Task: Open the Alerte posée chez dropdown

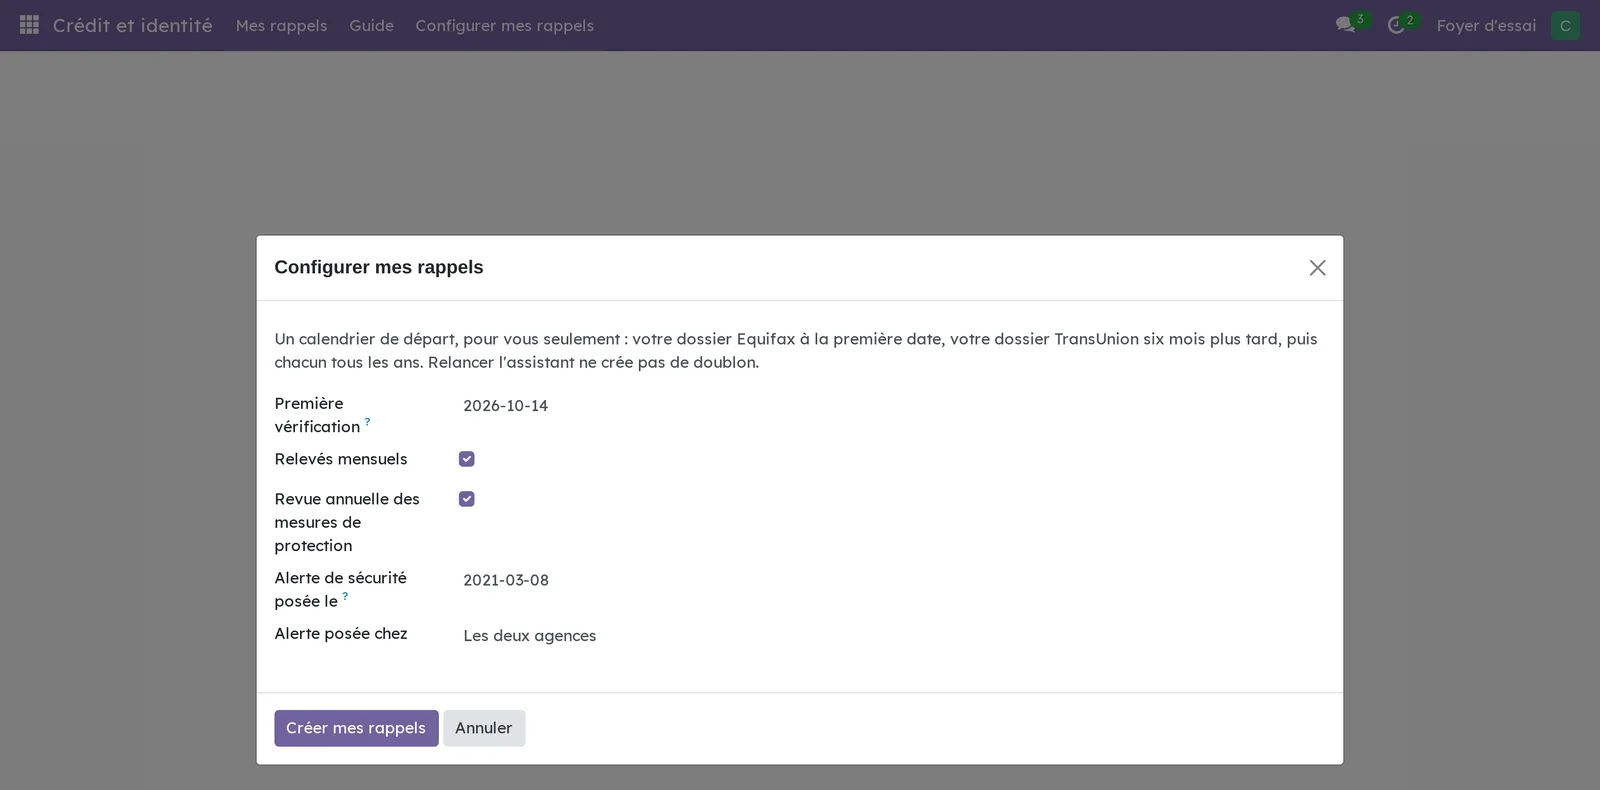Action: pyautogui.click(x=893, y=636)
